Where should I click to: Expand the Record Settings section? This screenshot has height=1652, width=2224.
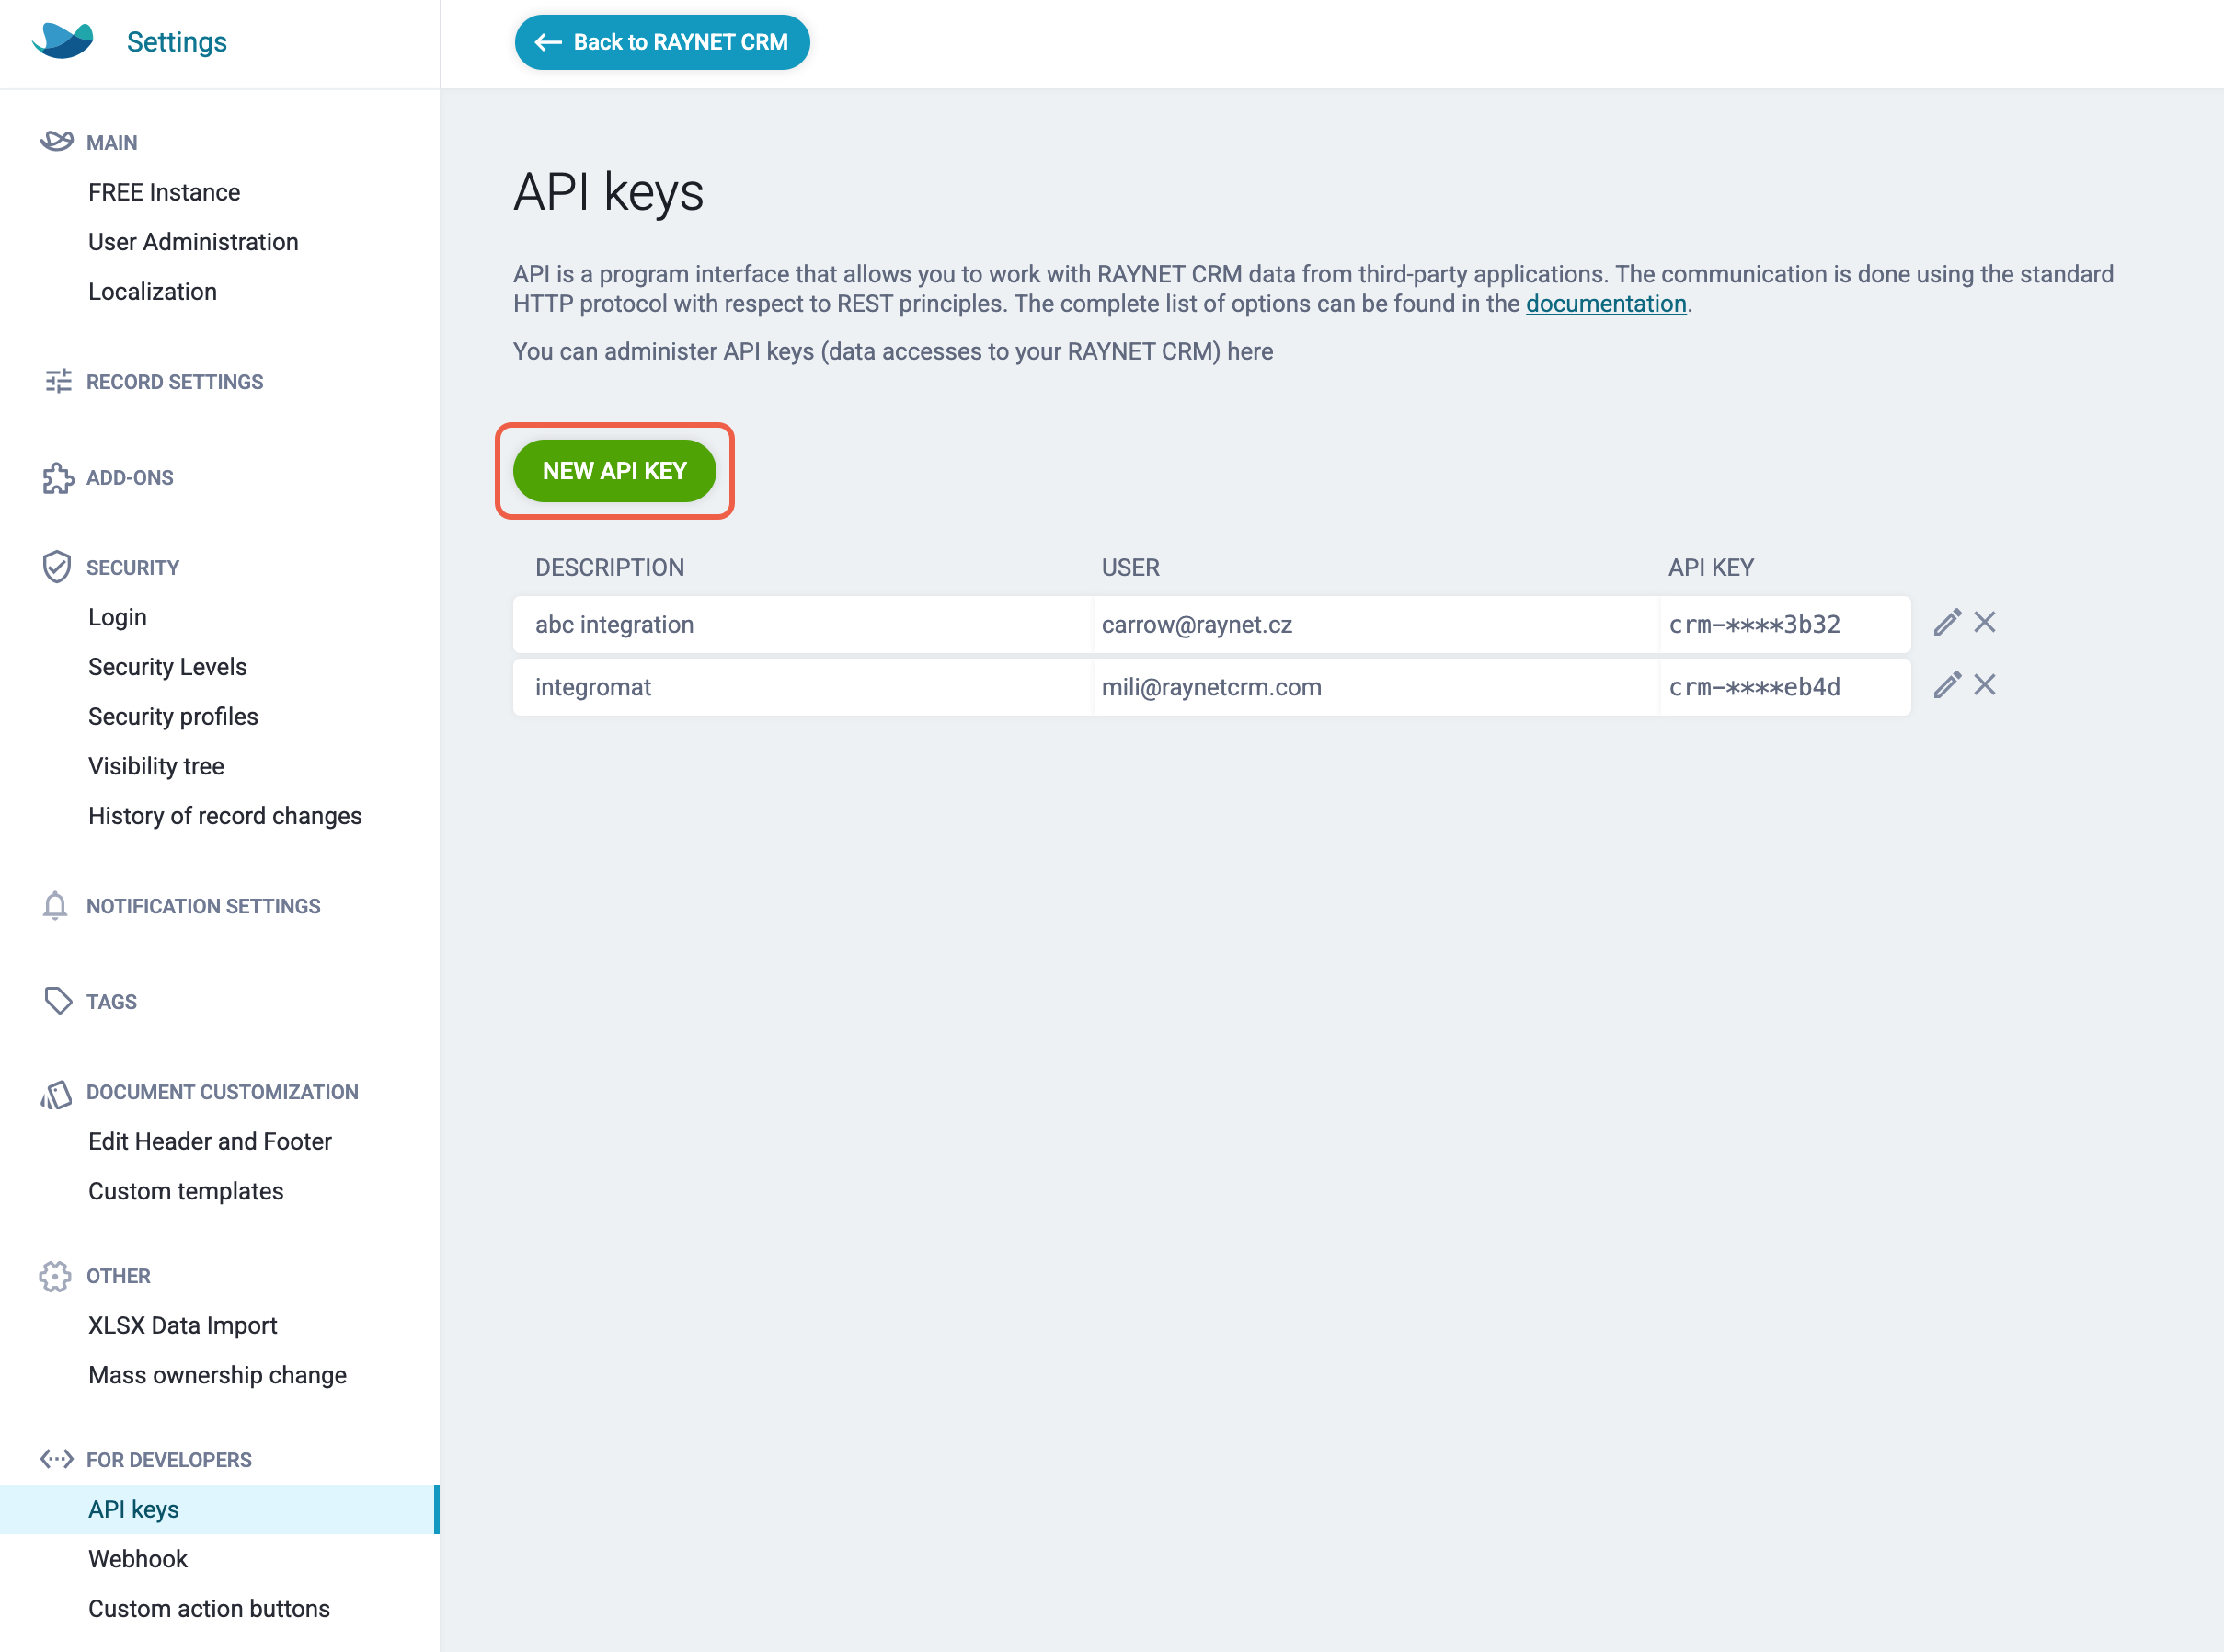point(174,382)
